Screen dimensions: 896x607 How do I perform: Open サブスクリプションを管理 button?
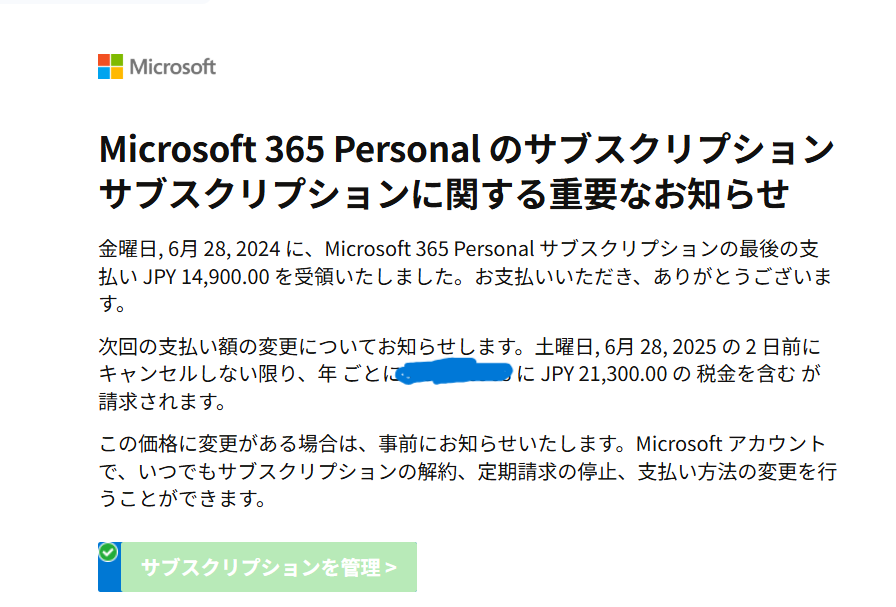269,567
